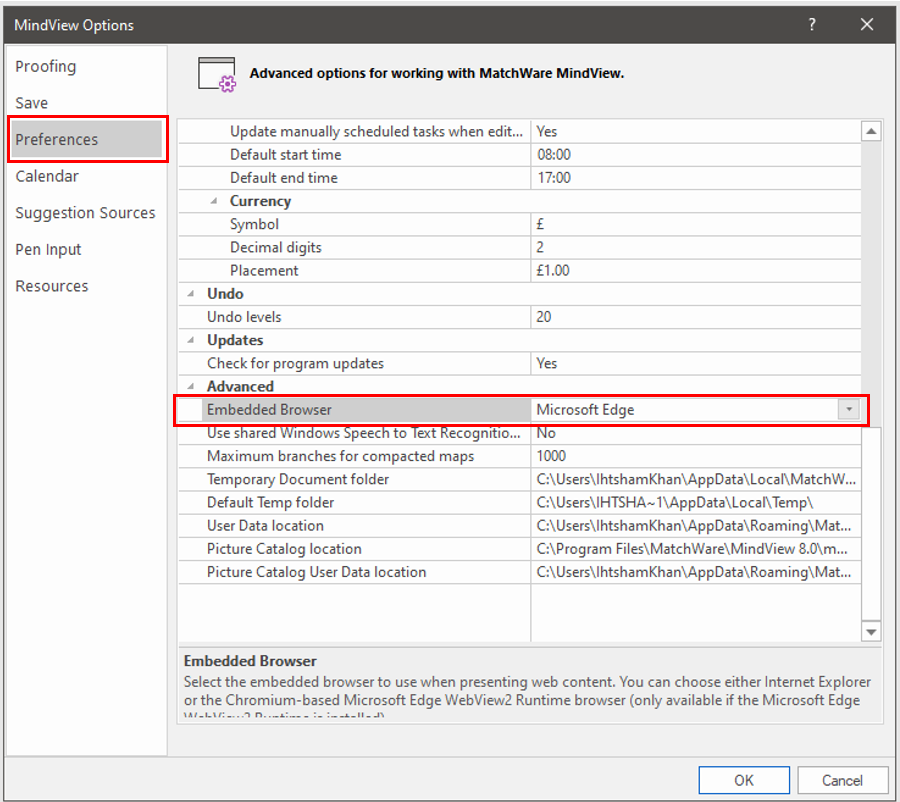Select the Preferences category
The image size is (900, 802).
tap(87, 140)
